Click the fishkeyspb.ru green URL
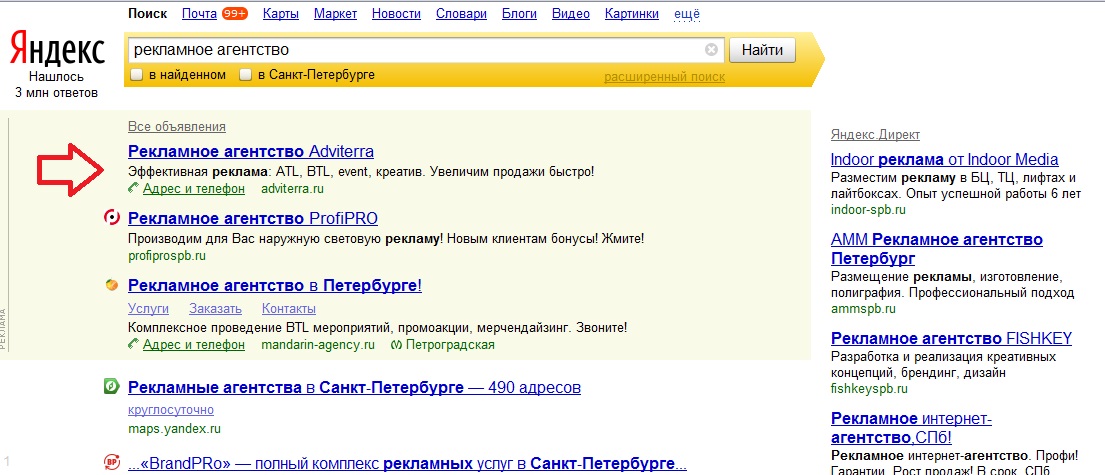Viewport: 1105px width, 475px height. (870, 388)
